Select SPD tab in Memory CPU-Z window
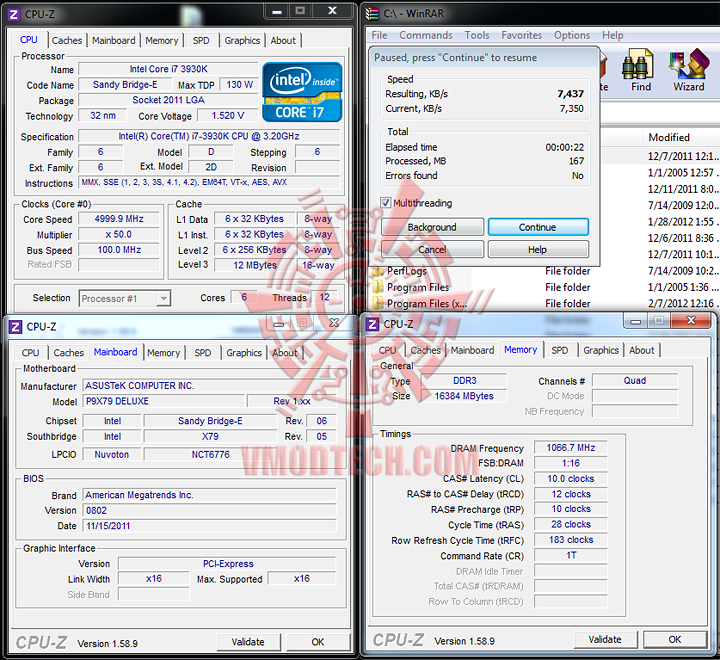The width and height of the screenshot is (720, 660). point(559,350)
